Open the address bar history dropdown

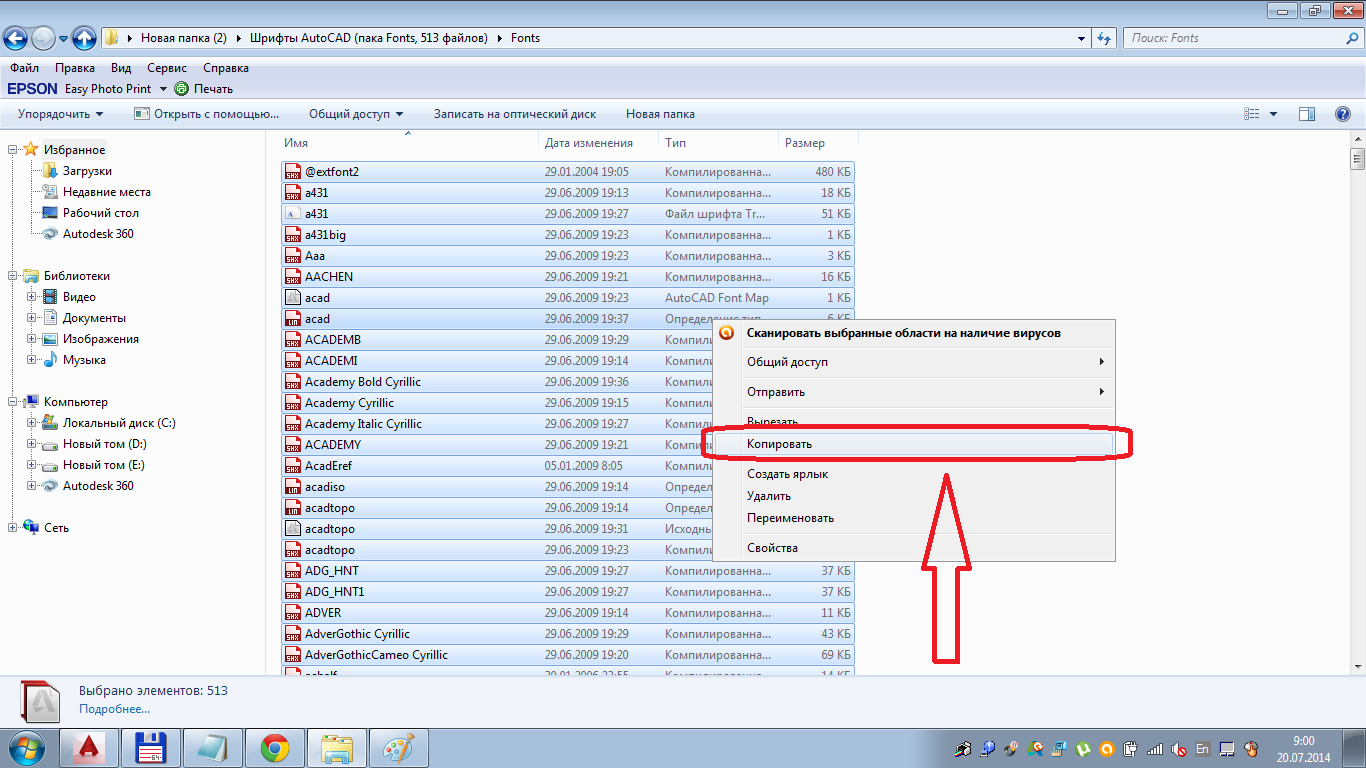[x=1082, y=38]
